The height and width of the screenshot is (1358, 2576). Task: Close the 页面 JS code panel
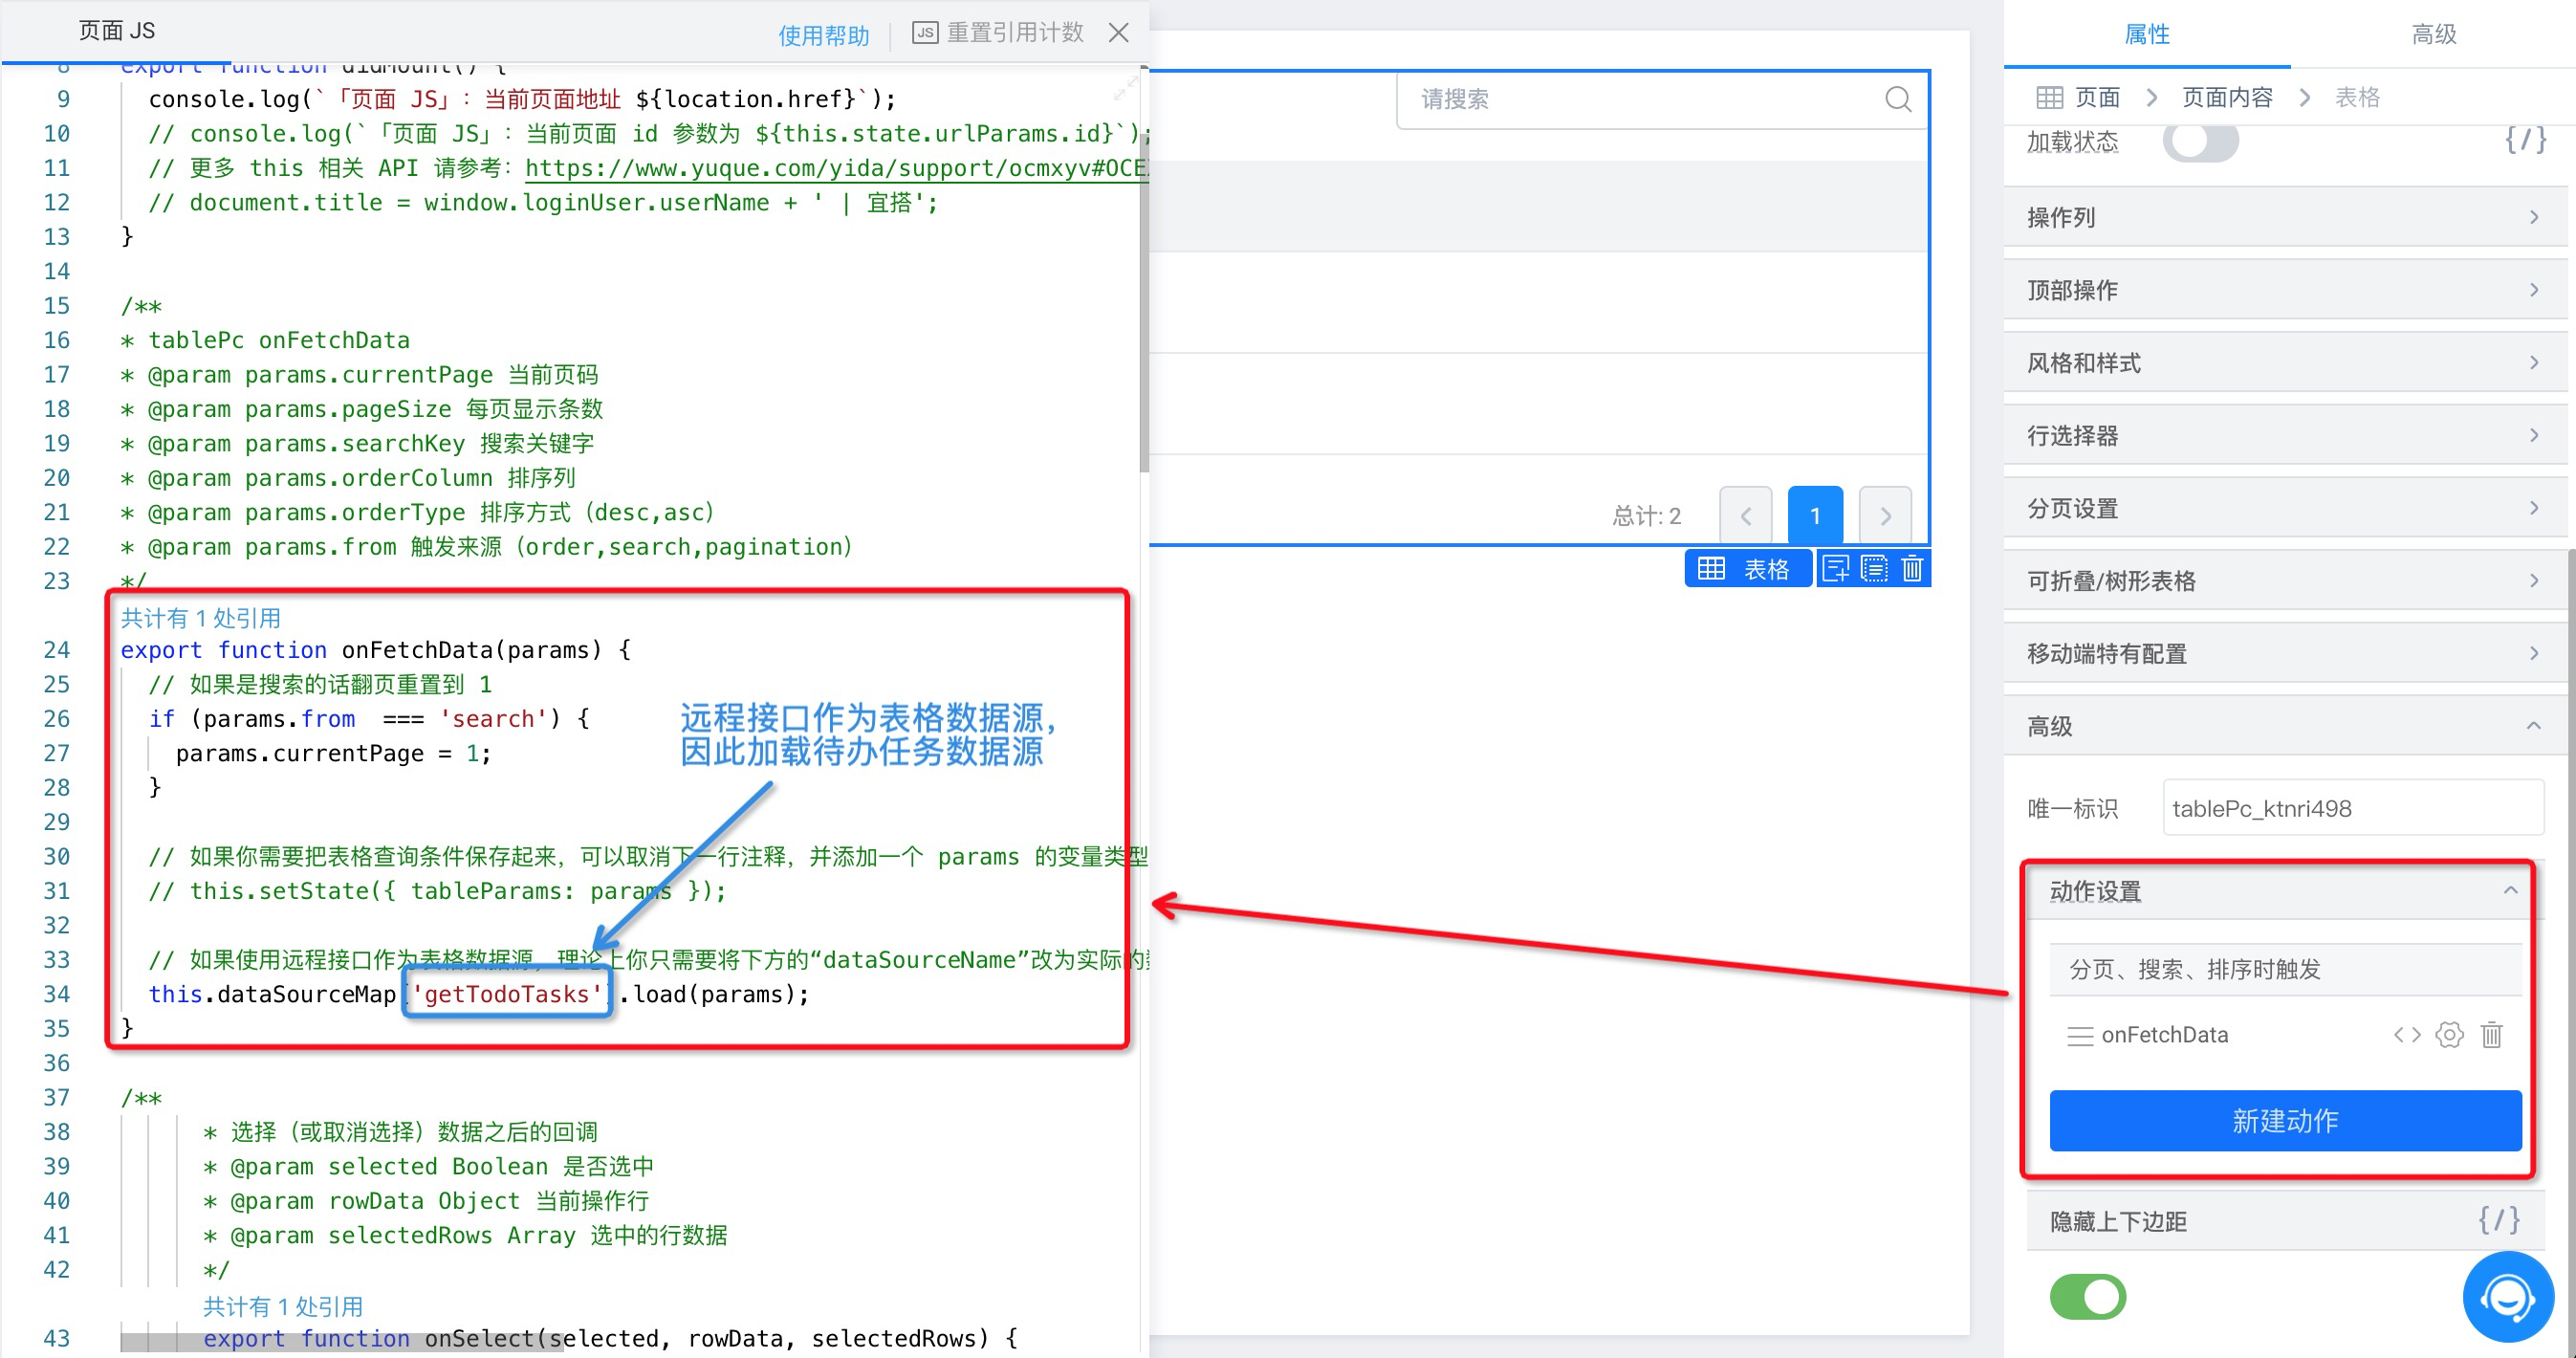coord(1118,33)
